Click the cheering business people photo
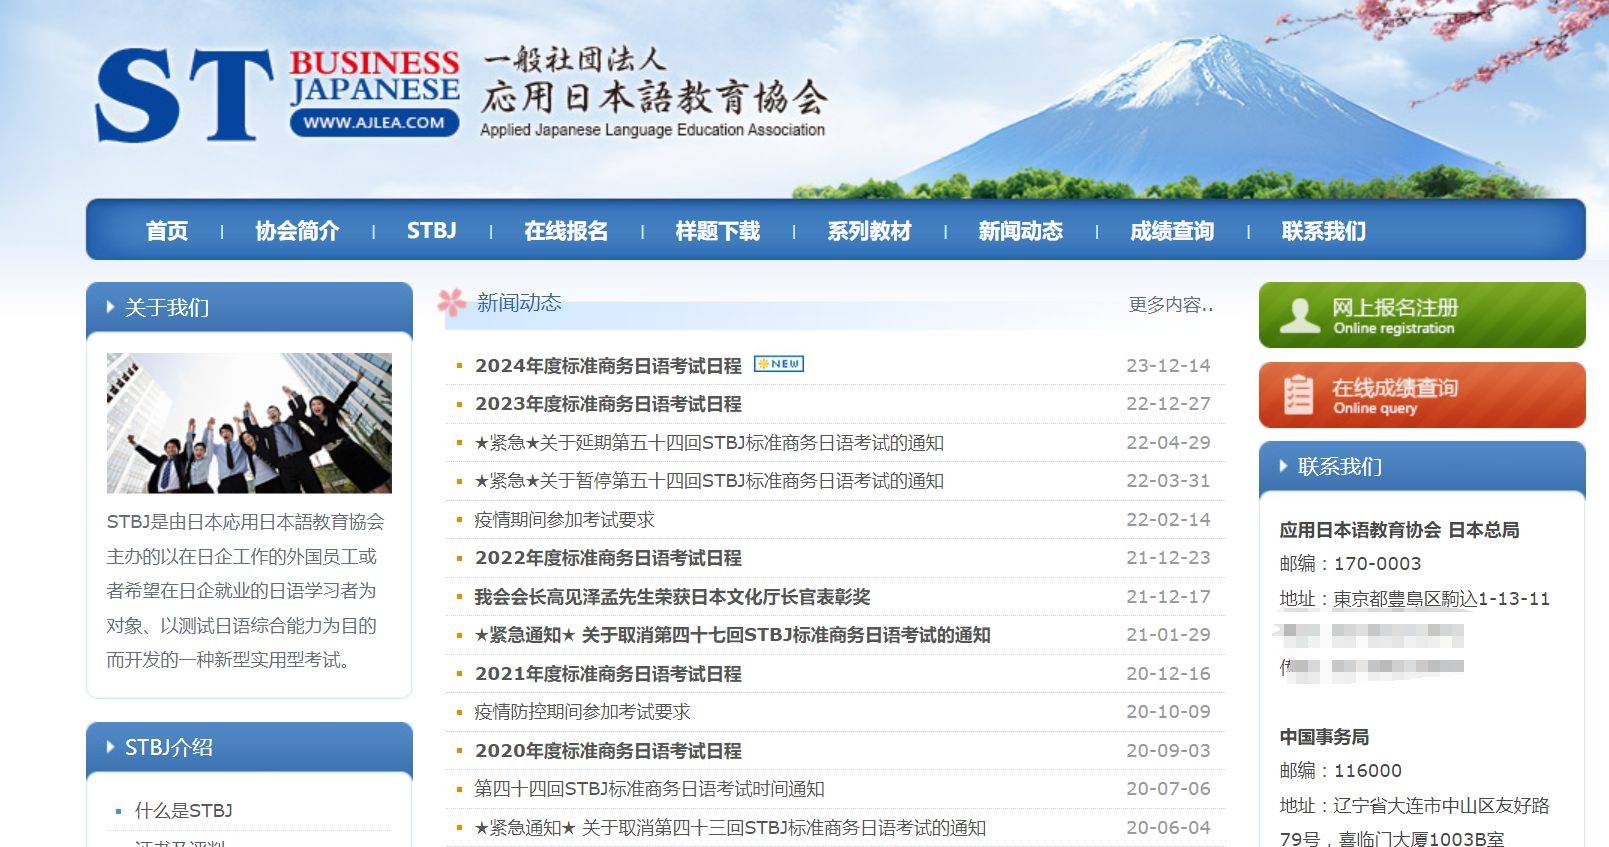Screen dimensions: 1609x847 point(249,423)
